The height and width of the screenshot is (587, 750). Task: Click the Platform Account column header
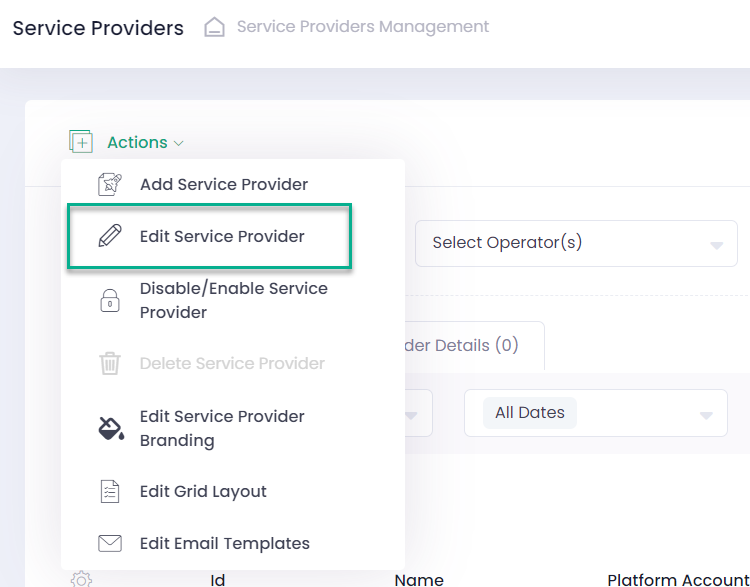(x=677, y=579)
